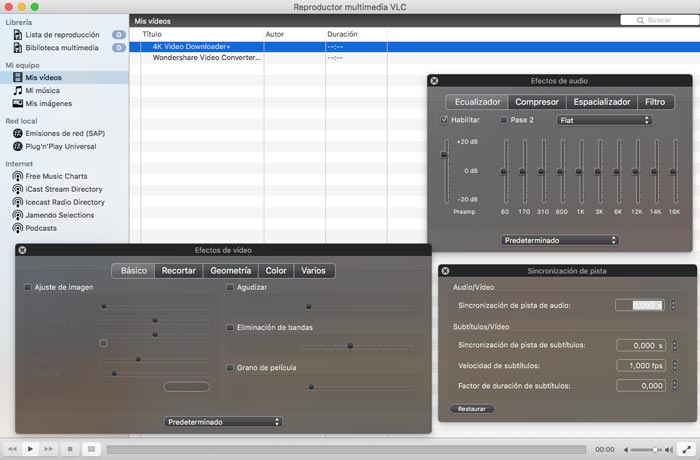Image resolution: width=700 pixels, height=460 pixels.
Task: Toggle the playlist view icon
Action: pyautogui.click(x=91, y=450)
